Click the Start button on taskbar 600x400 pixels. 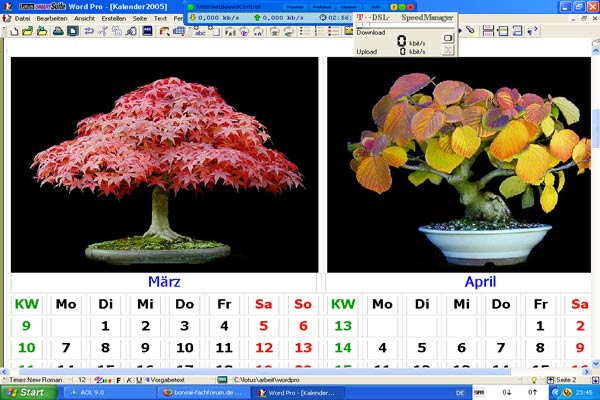tap(29, 392)
